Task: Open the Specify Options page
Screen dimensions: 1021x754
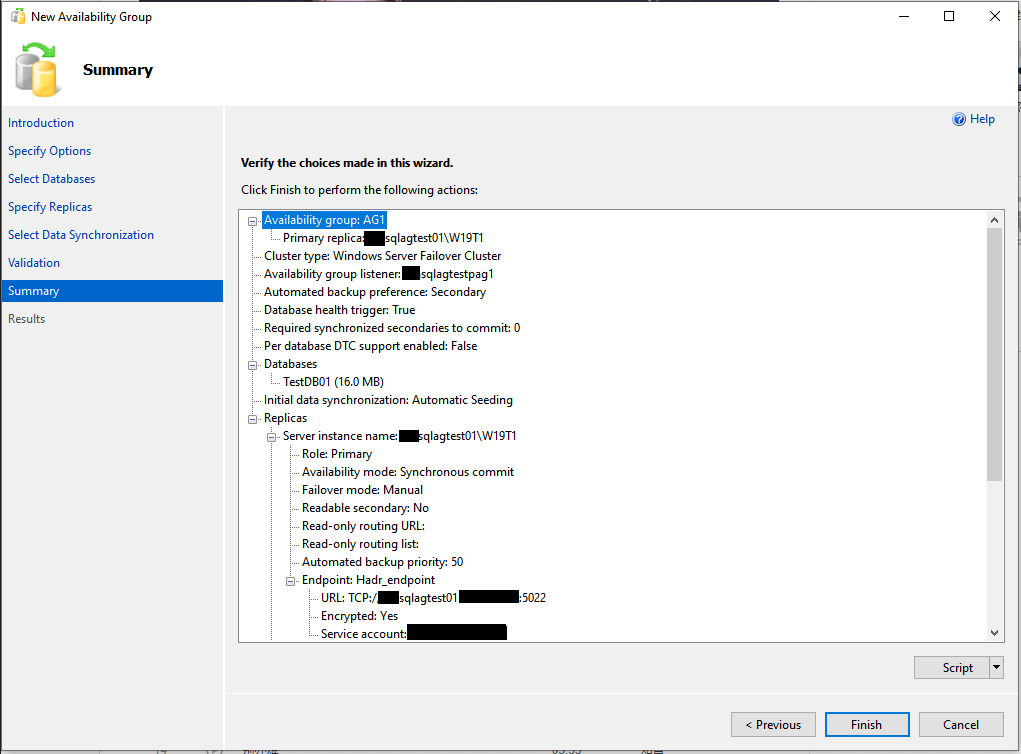Action: pyautogui.click(x=49, y=150)
